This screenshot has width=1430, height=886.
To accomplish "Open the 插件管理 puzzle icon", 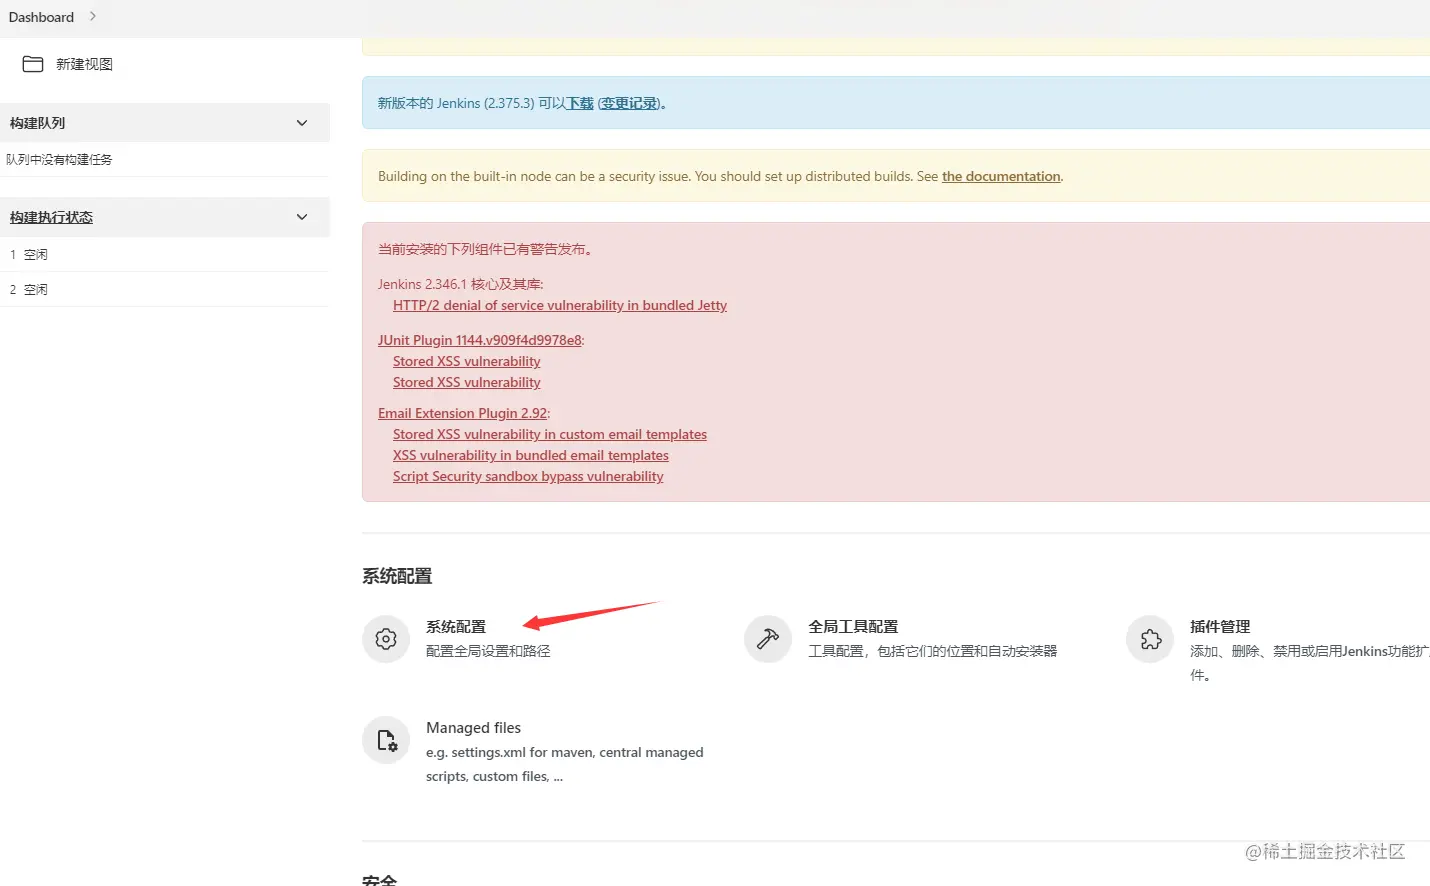I will [1151, 639].
